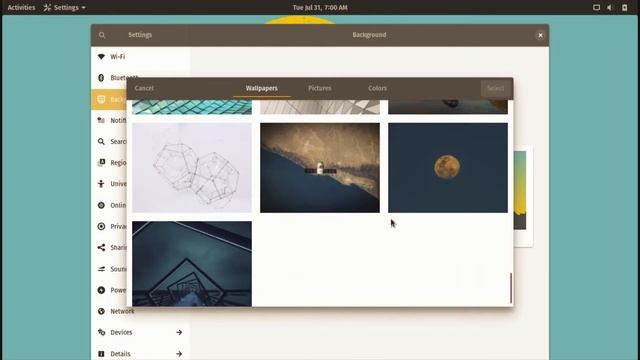Image resolution: width=640 pixels, height=360 pixels.
Task: Choose the dark triangular tunnel wallpaper
Action: (x=192, y=264)
